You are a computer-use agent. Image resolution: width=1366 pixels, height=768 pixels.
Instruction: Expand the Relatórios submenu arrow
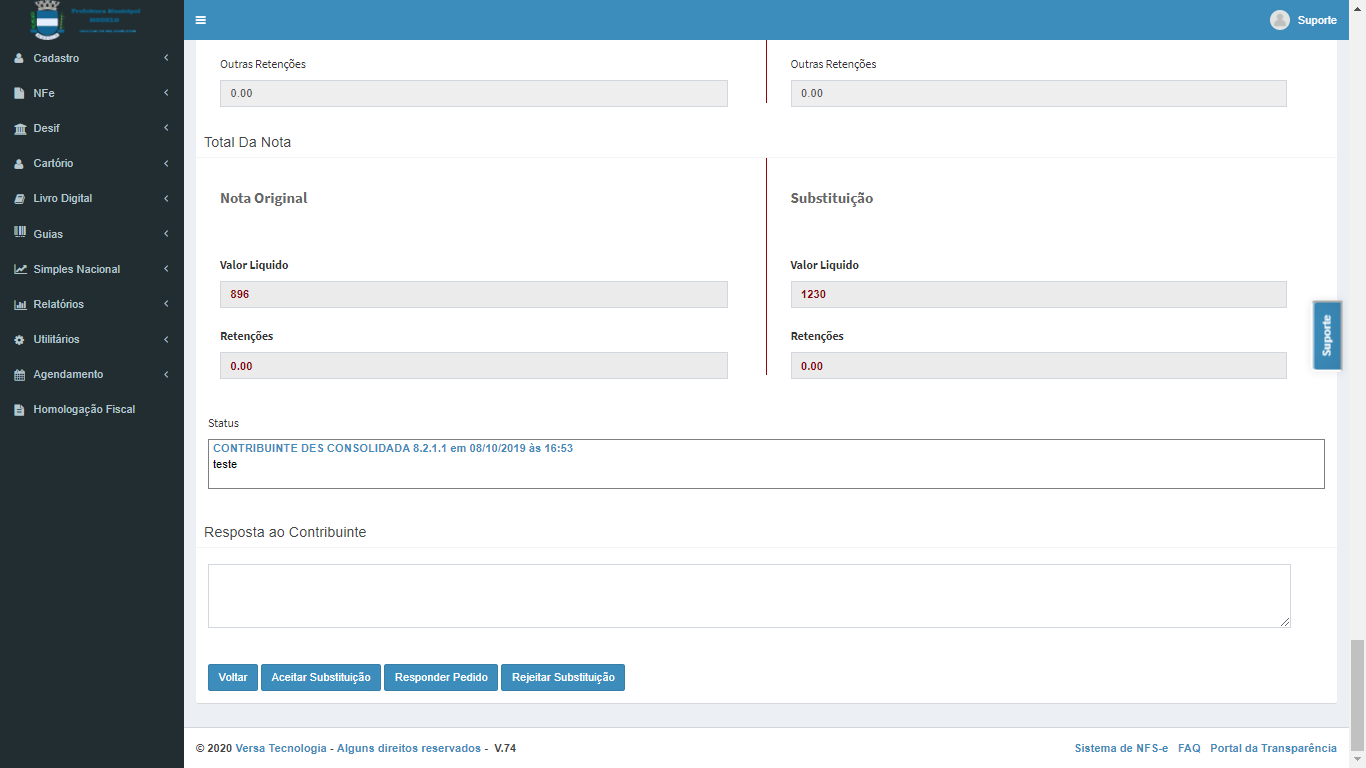click(166, 304)
